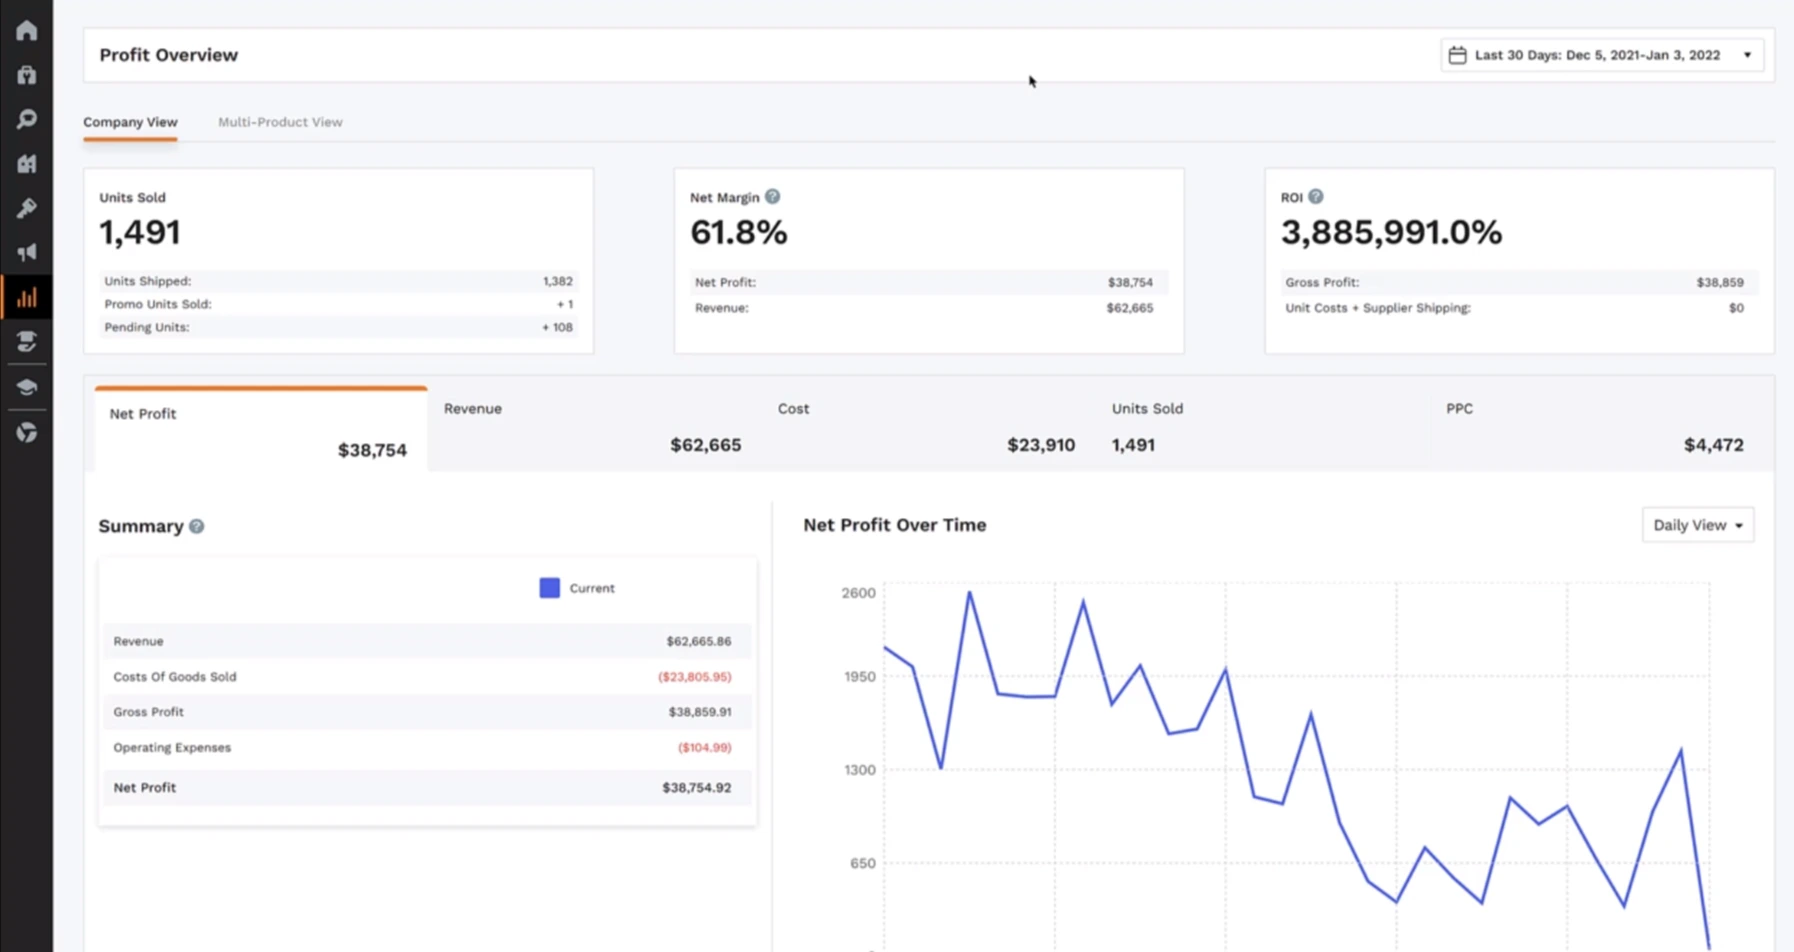Image resolution: width=1794 pixels, height=952 pixels.
Task: Click the blue Current legend swatch
Action: (549, 588)
